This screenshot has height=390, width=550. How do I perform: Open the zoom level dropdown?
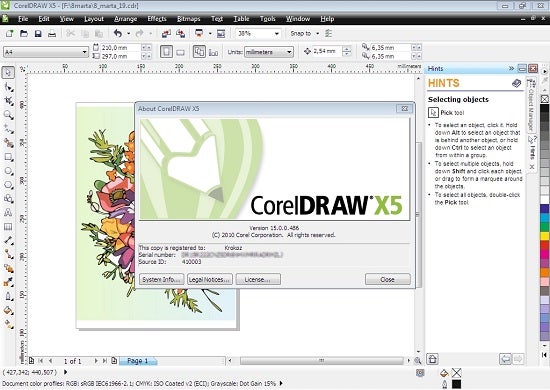(277, 34)
